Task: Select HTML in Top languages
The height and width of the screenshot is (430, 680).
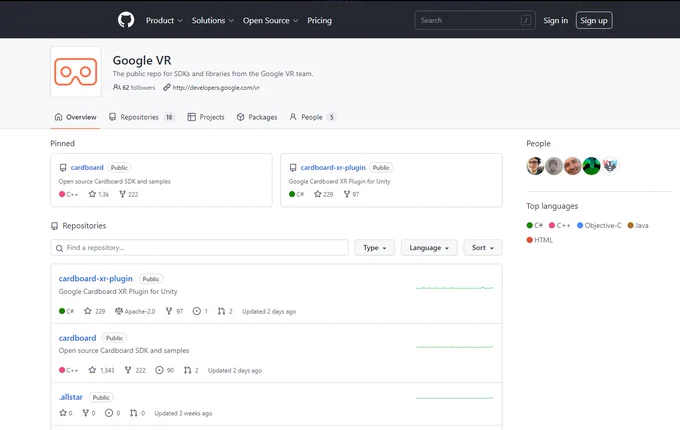Action: pos(539,240)
